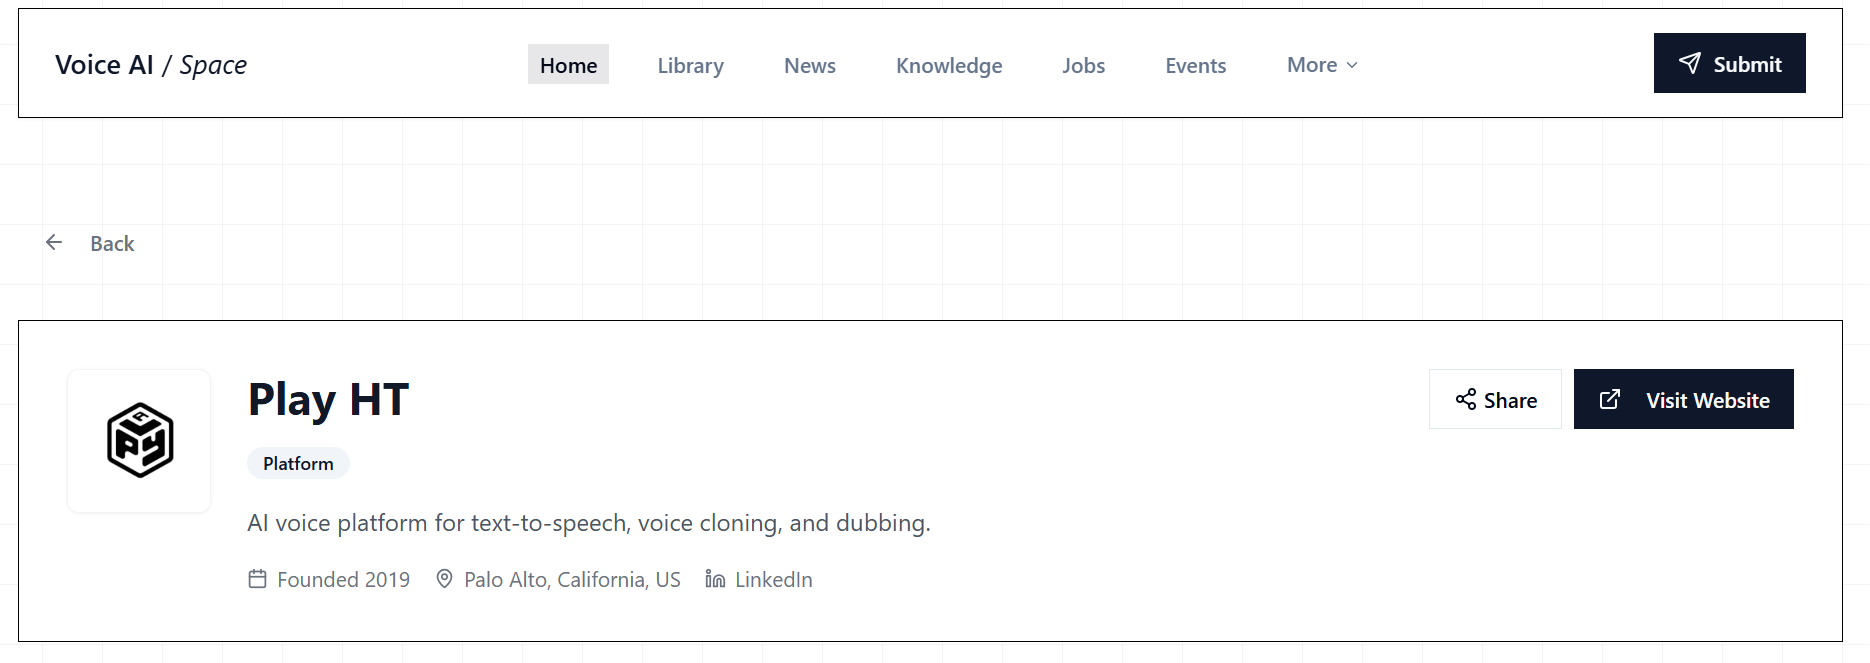Image resolution: width=1870 pixels, height=663 pixels.
Task: Open the Jobs page
Action: (x=1083, y=65)
